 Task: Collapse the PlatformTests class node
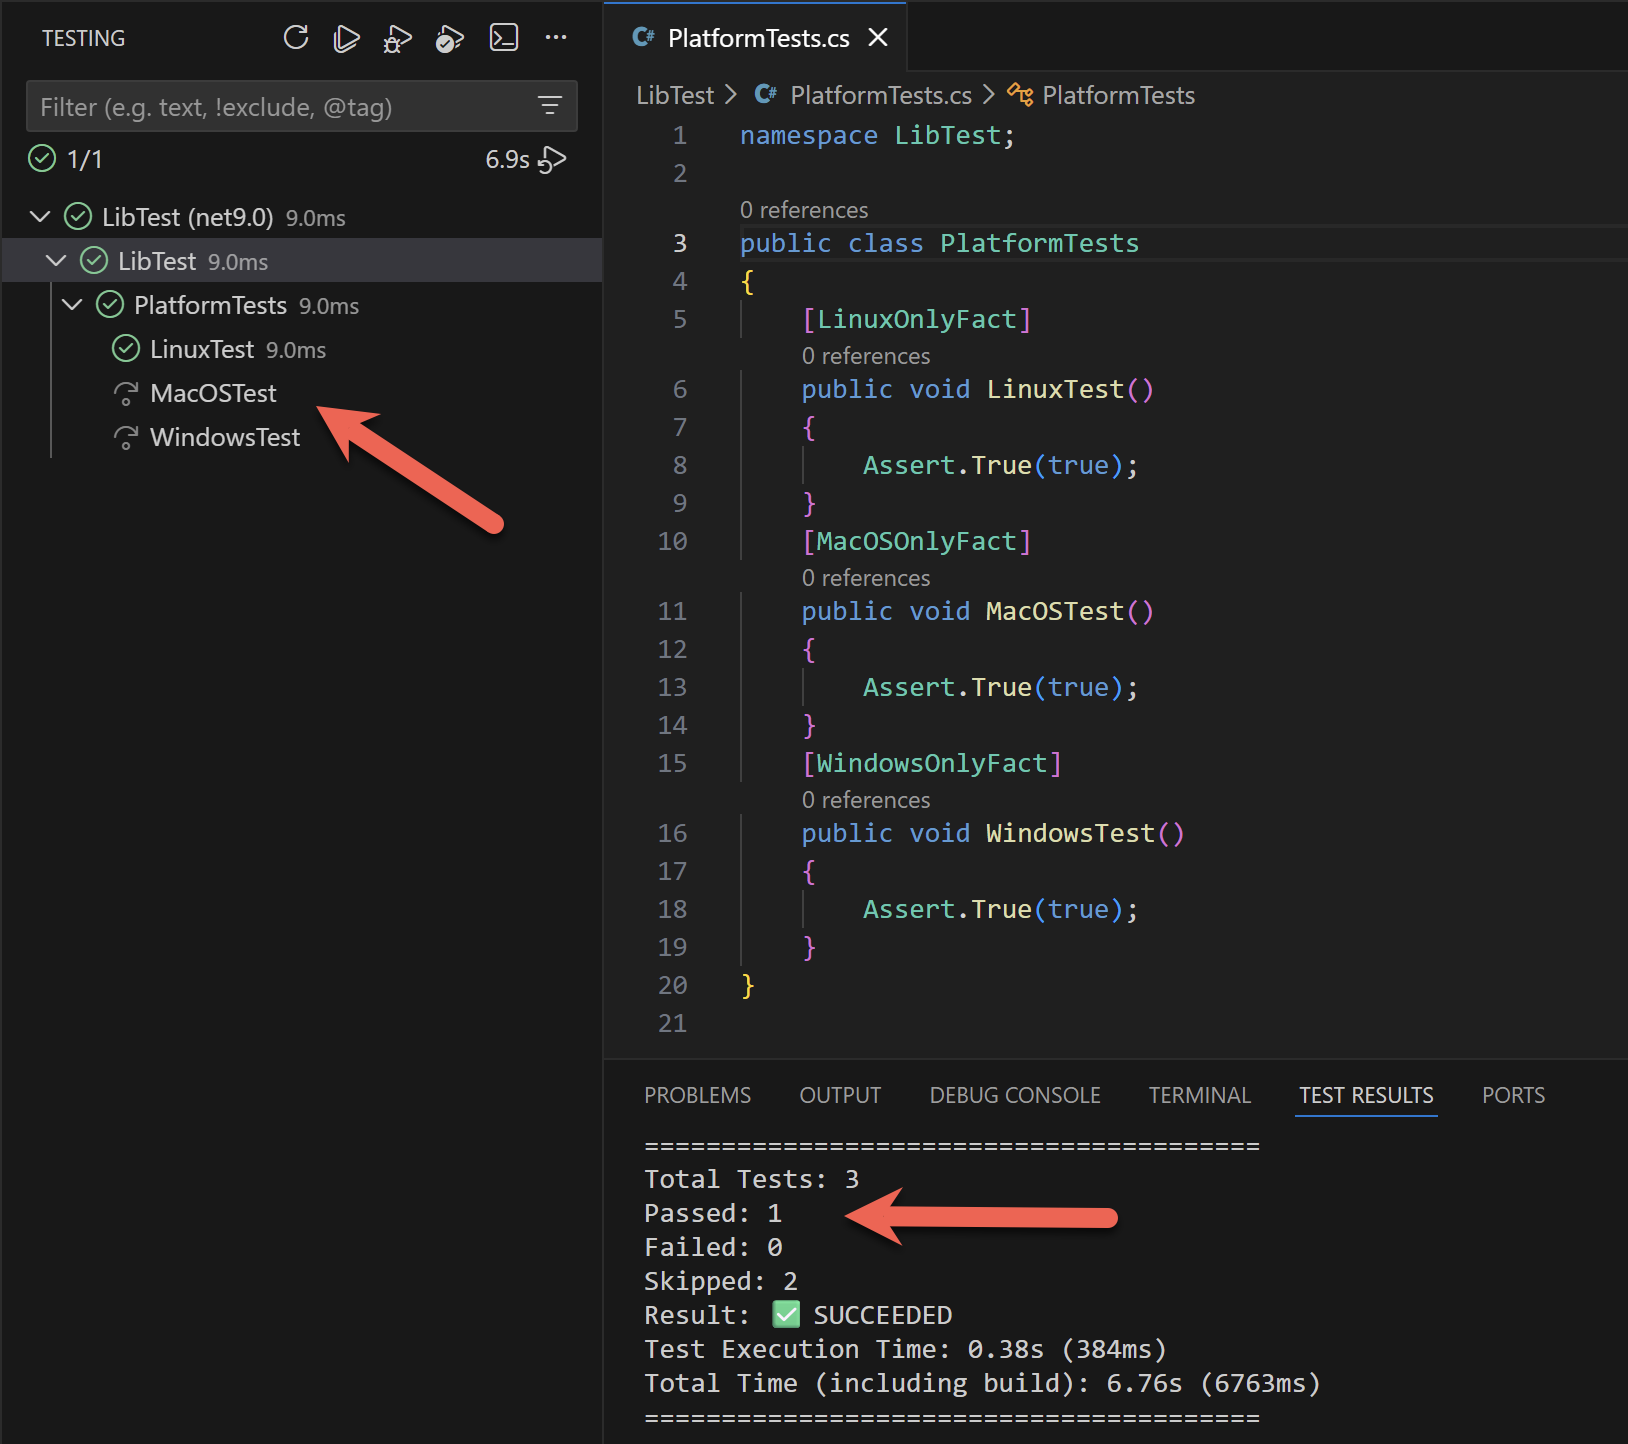point(72,305)
